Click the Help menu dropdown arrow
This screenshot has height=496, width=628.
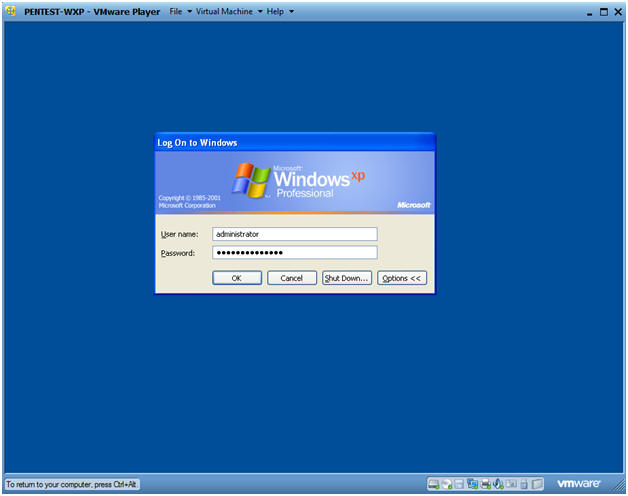pos(292,12)
